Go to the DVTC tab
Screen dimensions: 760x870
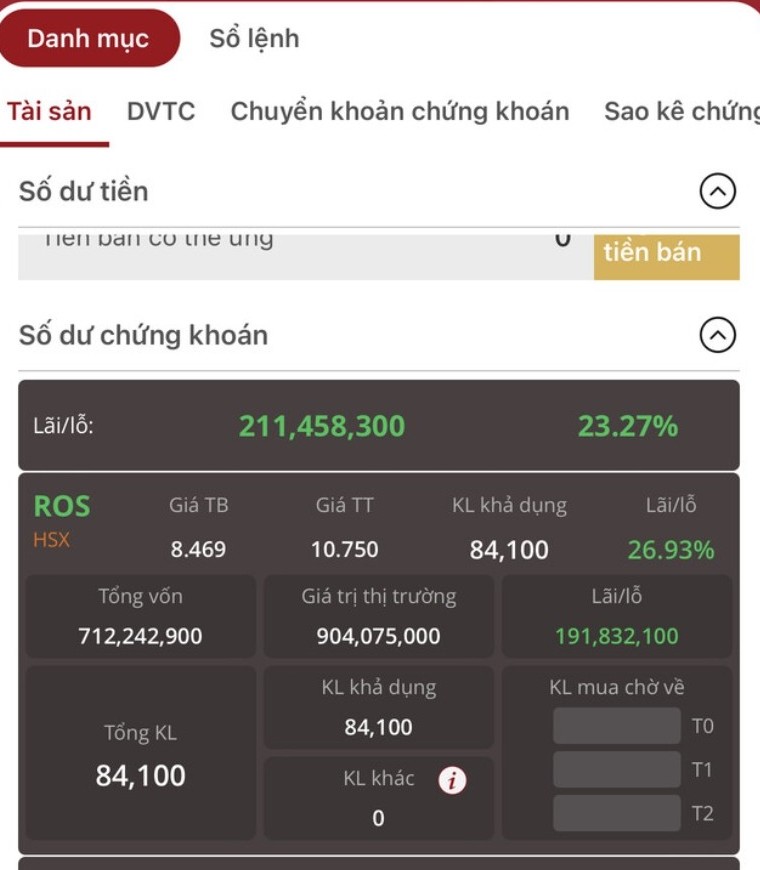tap(161, 111)
